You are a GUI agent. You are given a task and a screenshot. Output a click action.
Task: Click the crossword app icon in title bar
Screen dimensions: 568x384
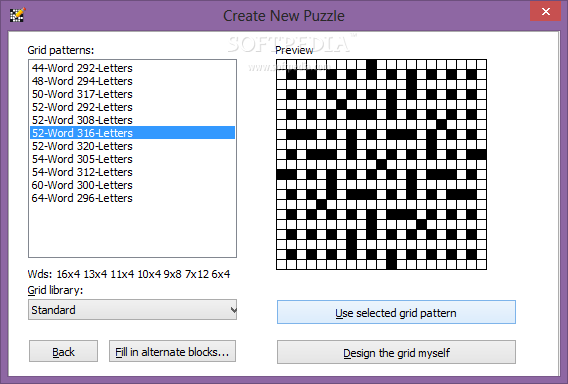pyautogui.click(x=17, y=15)
